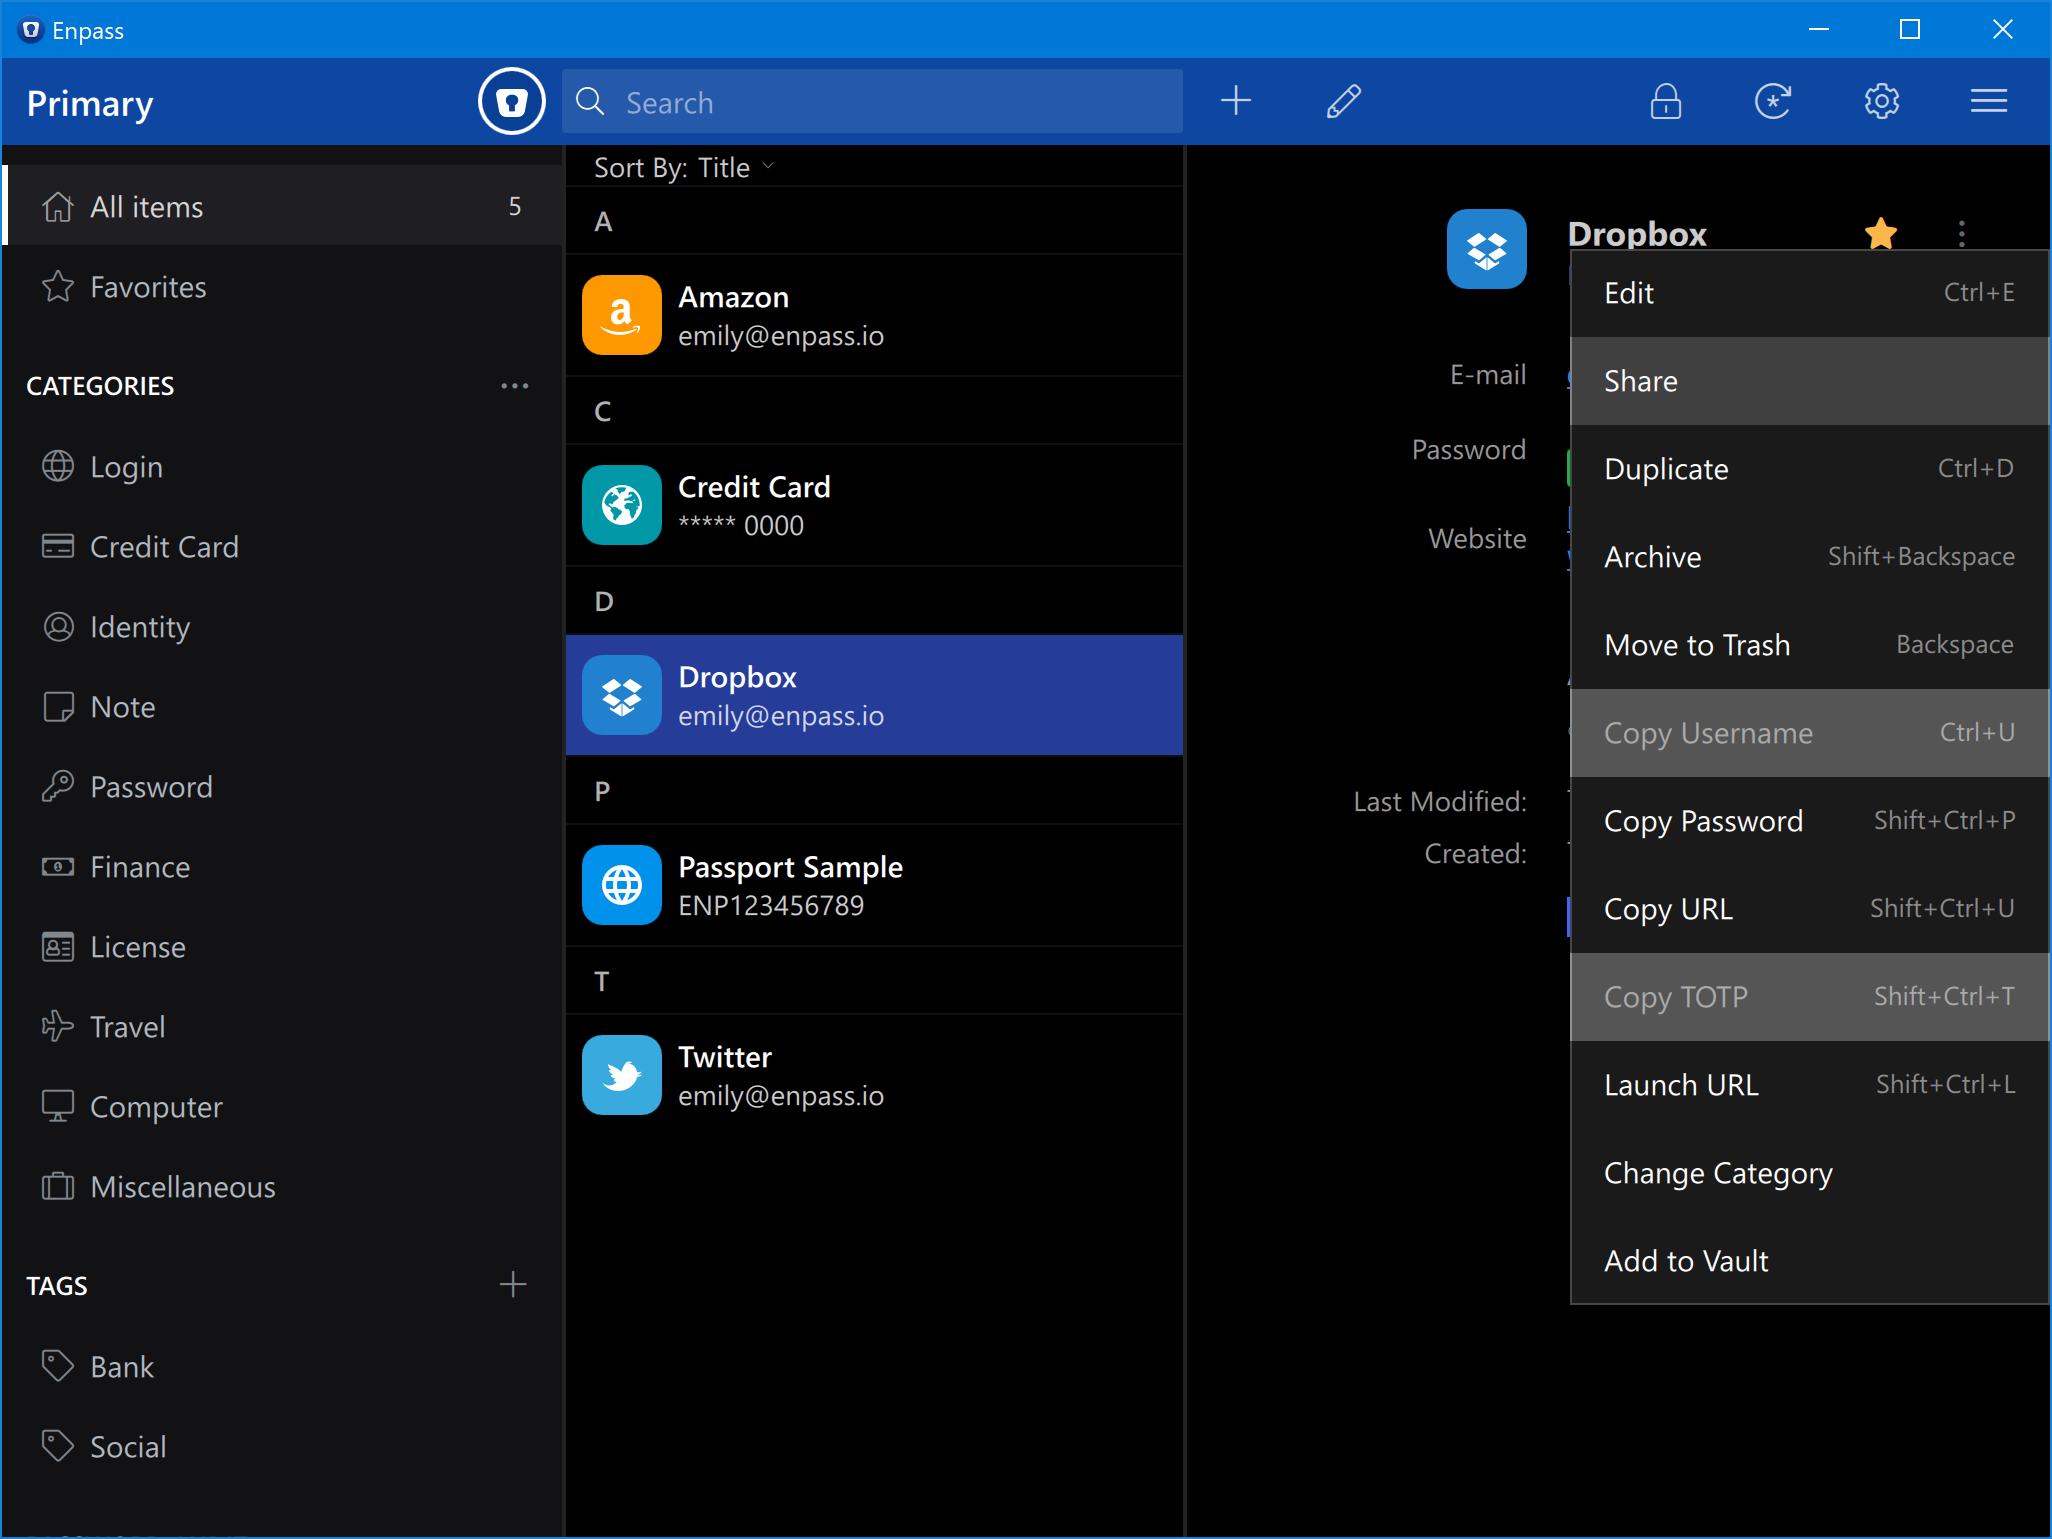Open the Favorites sidebar section
The image size is (2052, 1539).
click(148, 287)
